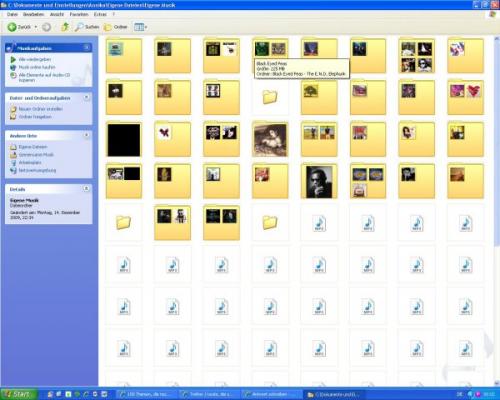Go back with the green Zurück arrow

pyautogui.click(x=19, y=27)
